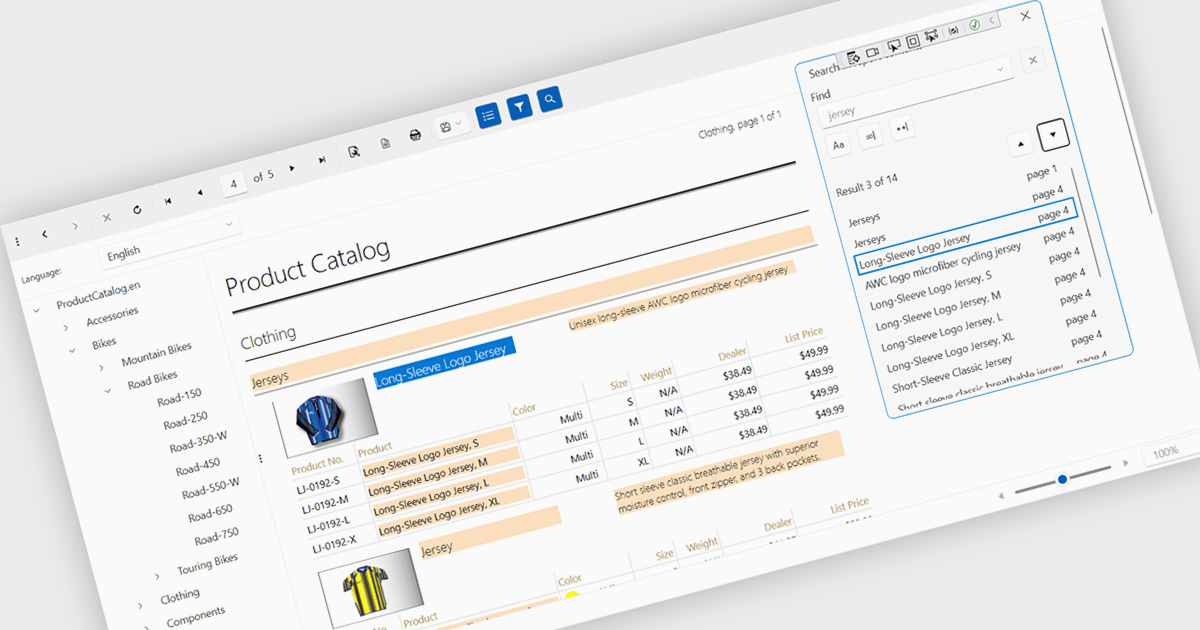Click the zoom increase arrow right of slider
This screenshot has height=630, width=1200.
[1127, 462]
